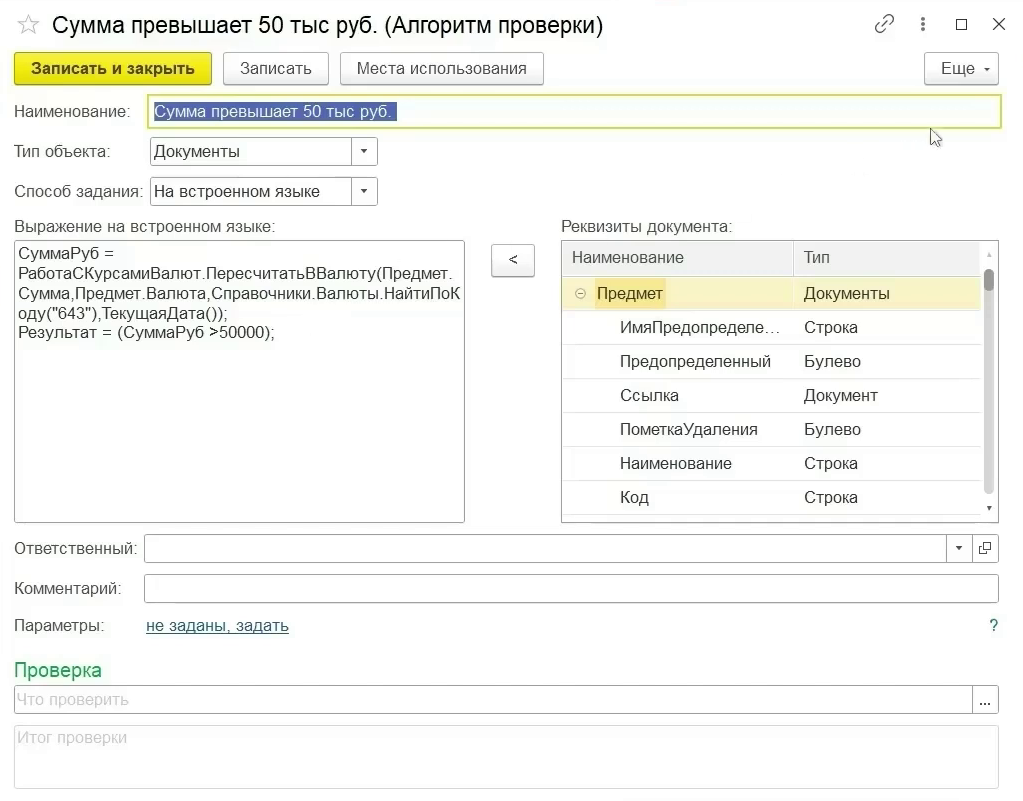Click the open icon beside Ответственный field

(x=985, y=548)
